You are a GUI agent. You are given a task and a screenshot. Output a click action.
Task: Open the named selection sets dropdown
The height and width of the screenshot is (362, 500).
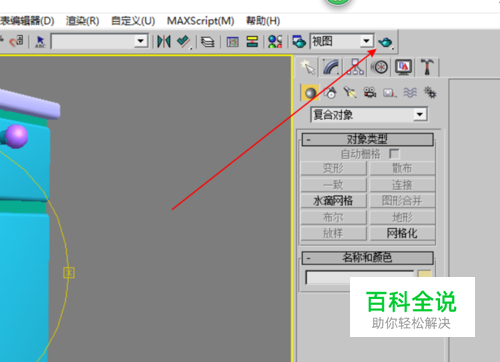(141, 42)
